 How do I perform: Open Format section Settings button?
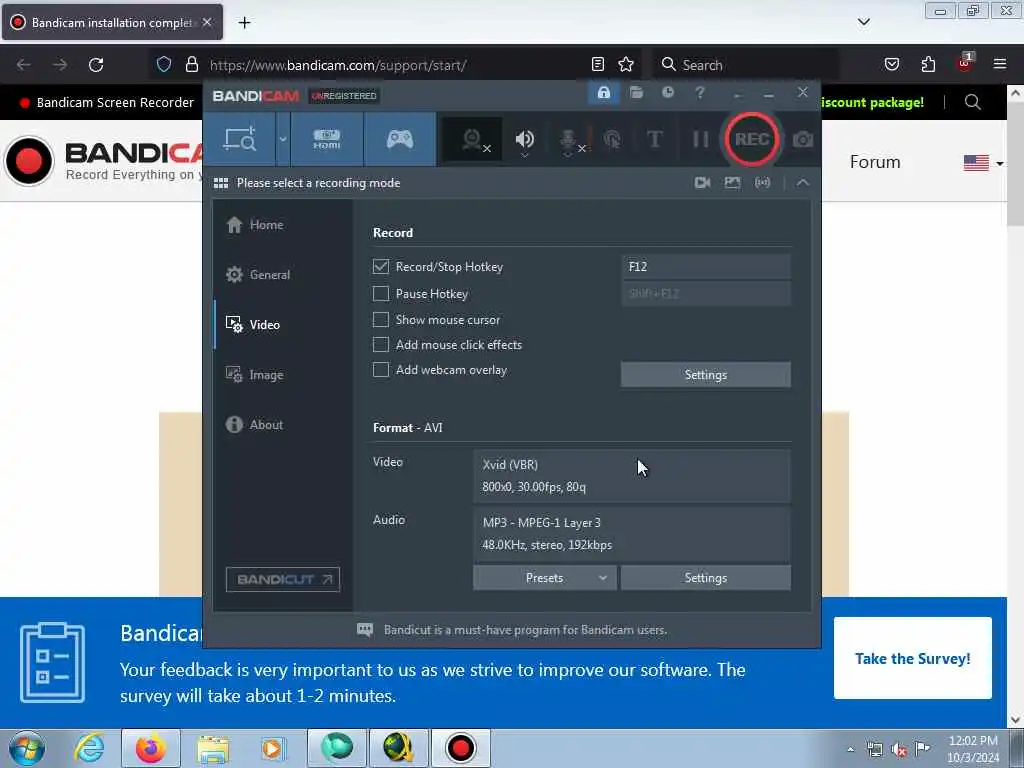pos(706,578)
